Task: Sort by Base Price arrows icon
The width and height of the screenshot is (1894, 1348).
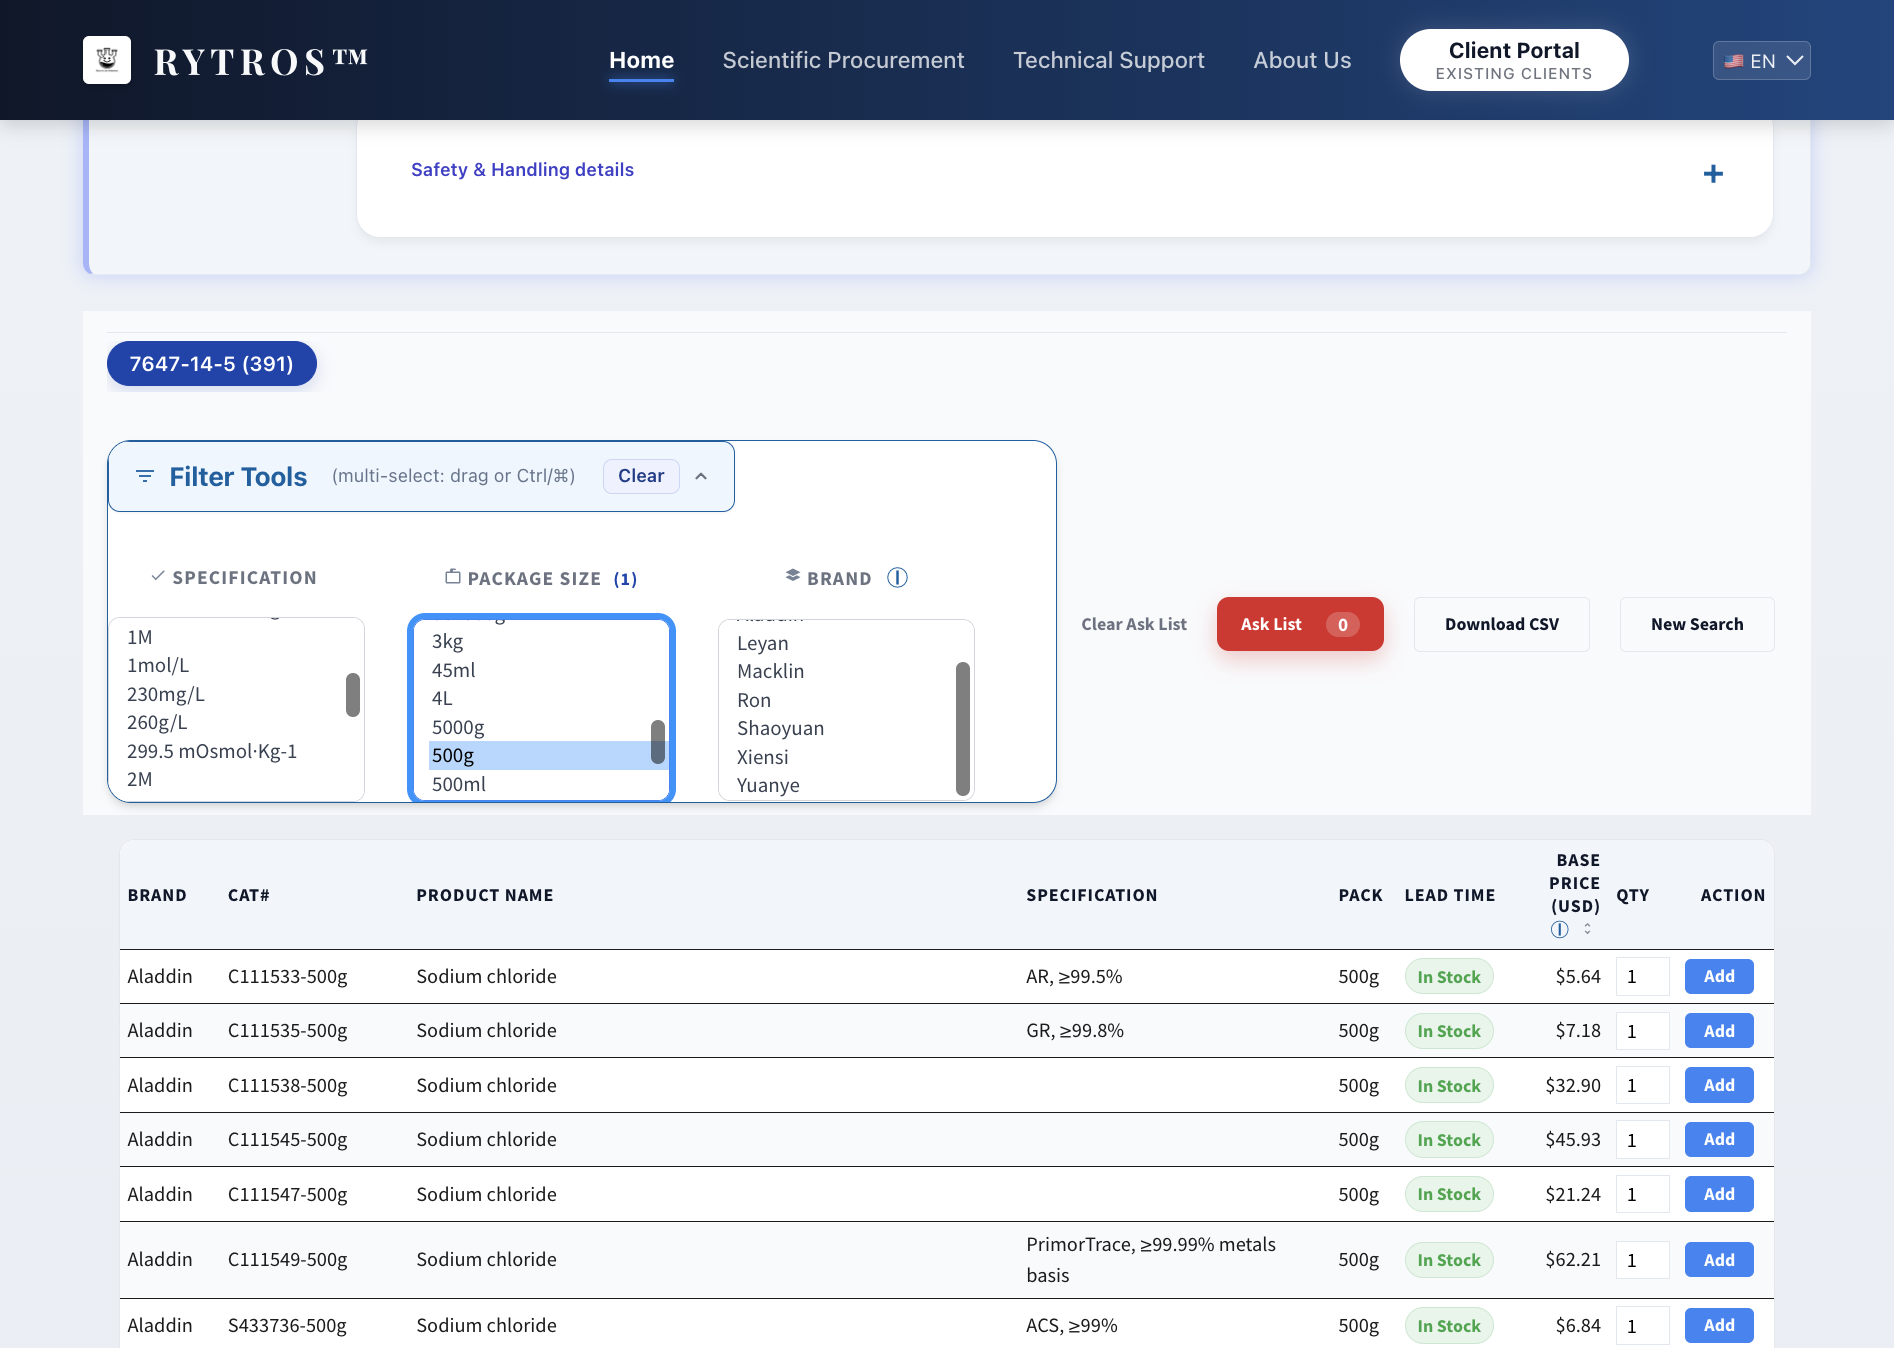Action: (1587, 929)
